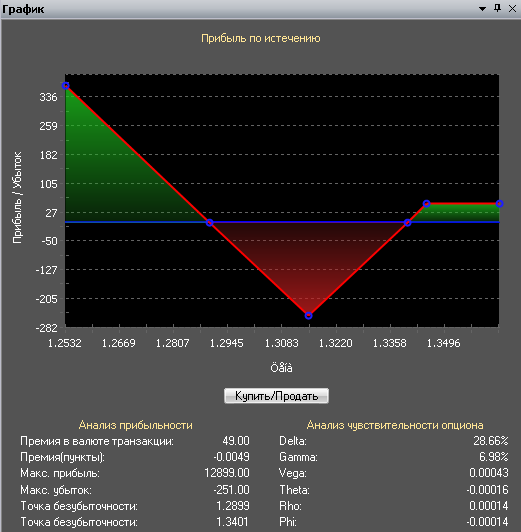This screenshot has height=532, width=521.
Task: Click the Купить/Продать button
Action: [276, 396]
